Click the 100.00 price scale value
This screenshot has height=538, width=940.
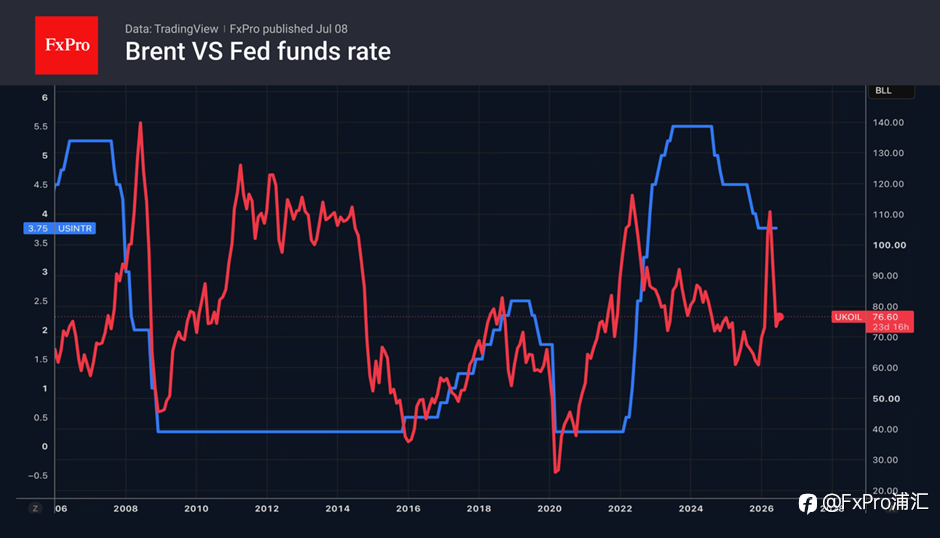point(889,245)
